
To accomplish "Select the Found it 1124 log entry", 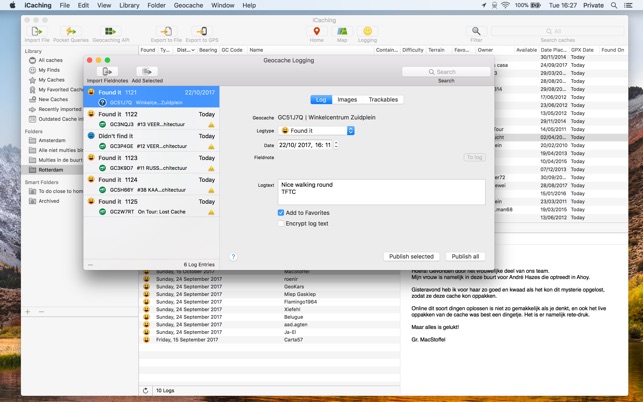I will (151, 185).
